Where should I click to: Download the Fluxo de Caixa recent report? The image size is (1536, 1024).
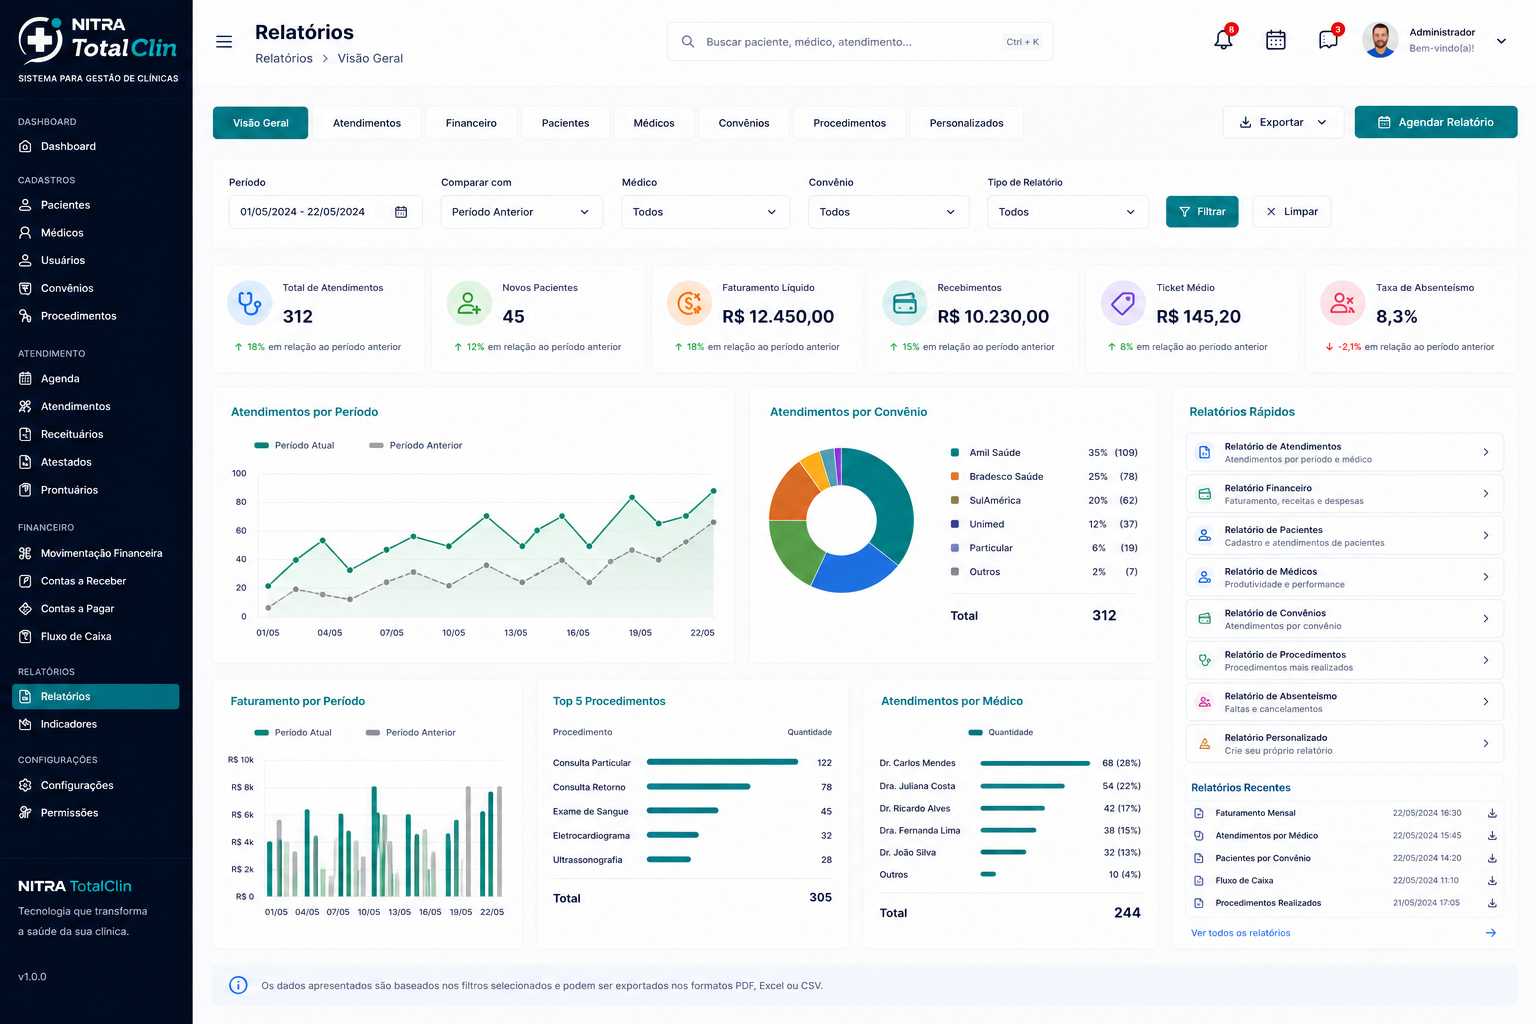click(1492, 881)
